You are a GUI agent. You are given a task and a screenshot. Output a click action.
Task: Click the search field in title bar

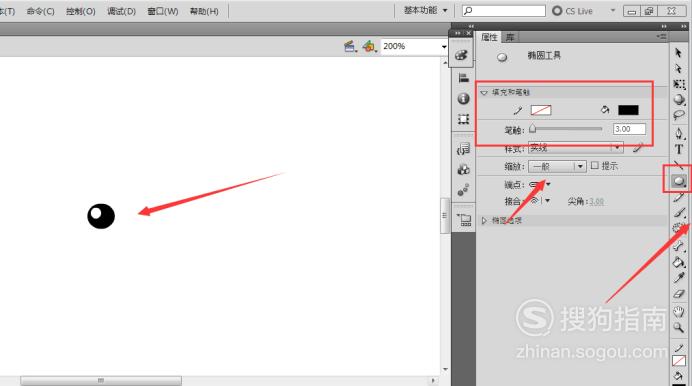pos(504,11)
